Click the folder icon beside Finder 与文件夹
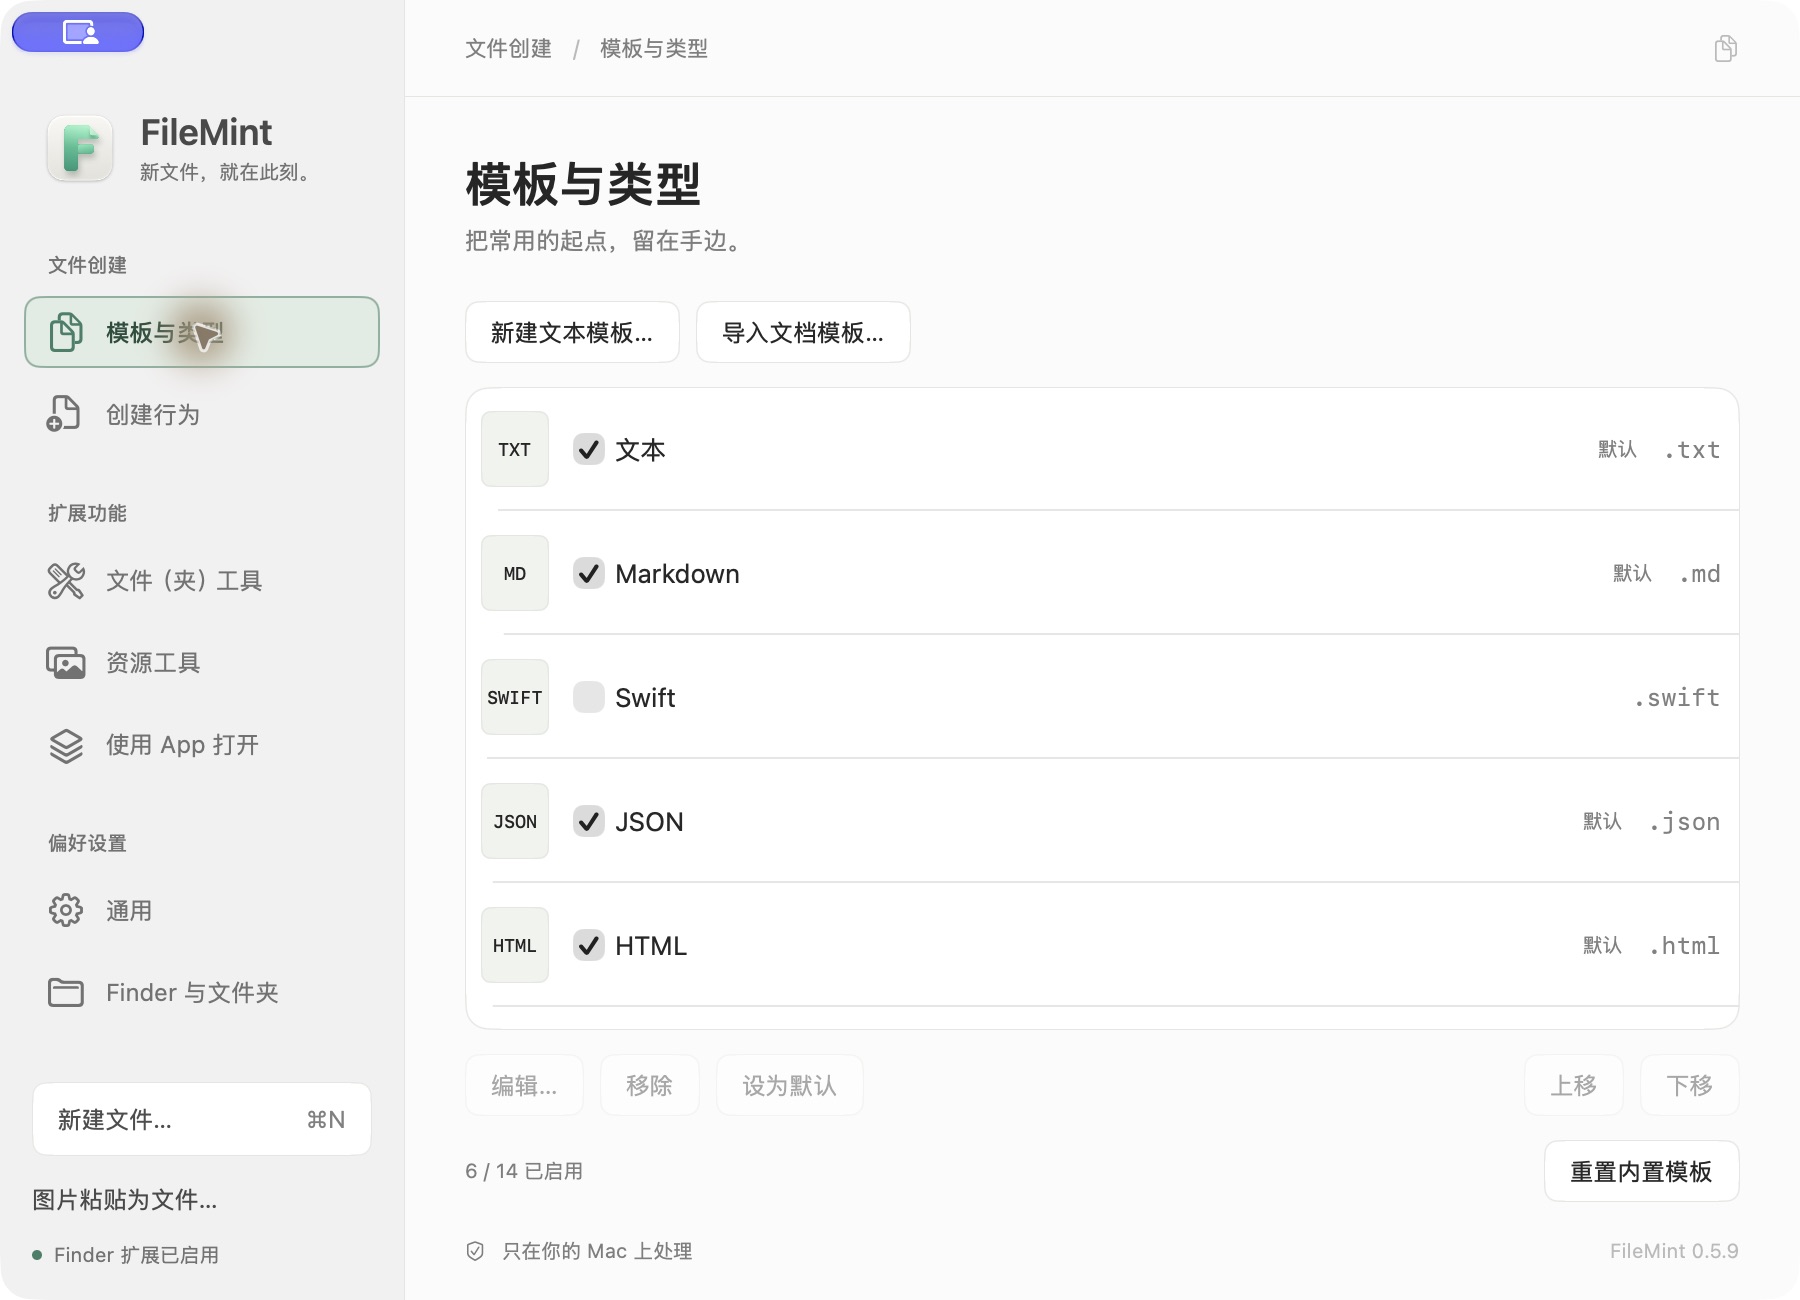Image resolution: width=1800 pixels, height=1300 pixels. pyautogui.click(x=66, y=992)
